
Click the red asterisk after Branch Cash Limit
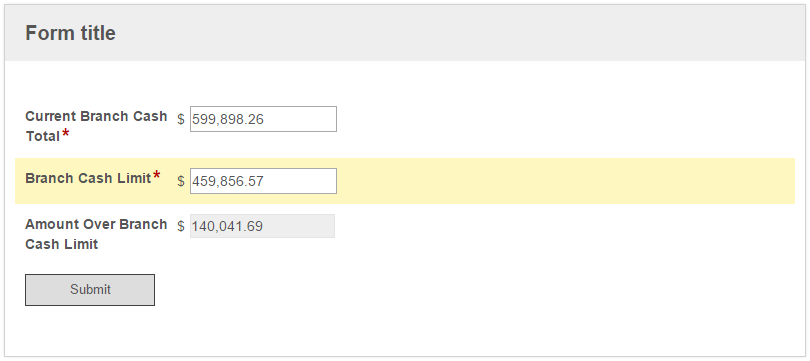click(x=157, y=176)
